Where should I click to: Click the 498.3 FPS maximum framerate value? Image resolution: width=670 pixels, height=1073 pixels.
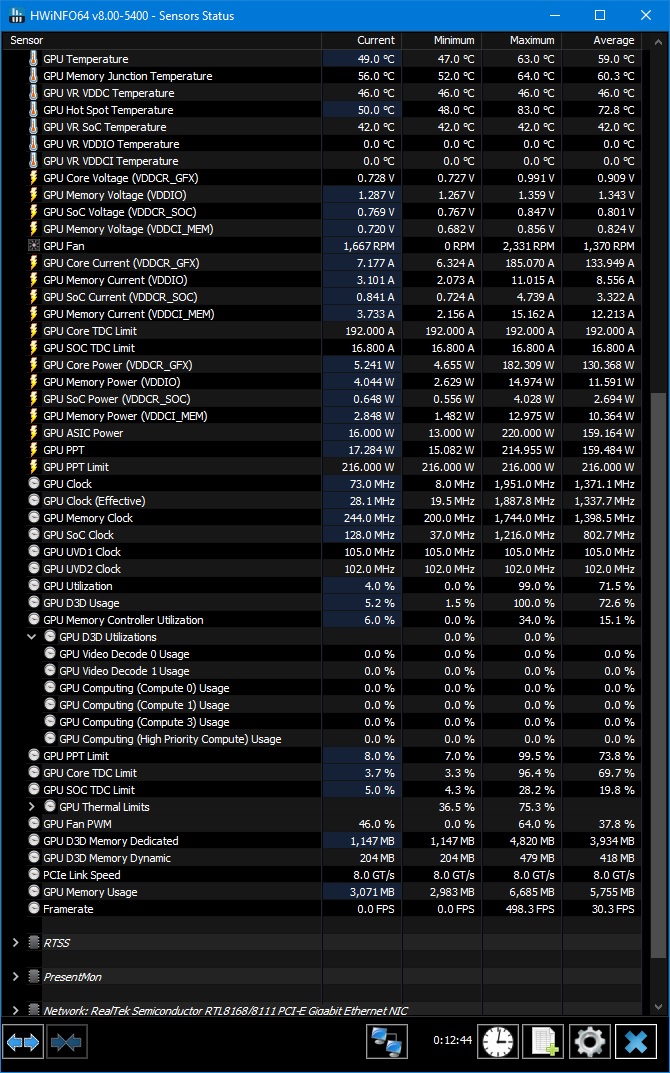529,909
